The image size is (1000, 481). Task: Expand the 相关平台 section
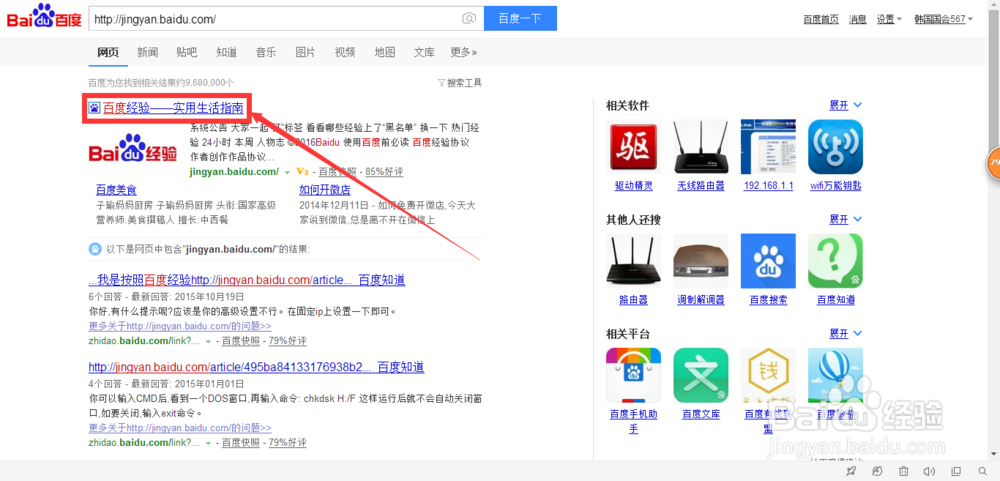point(846,333)
